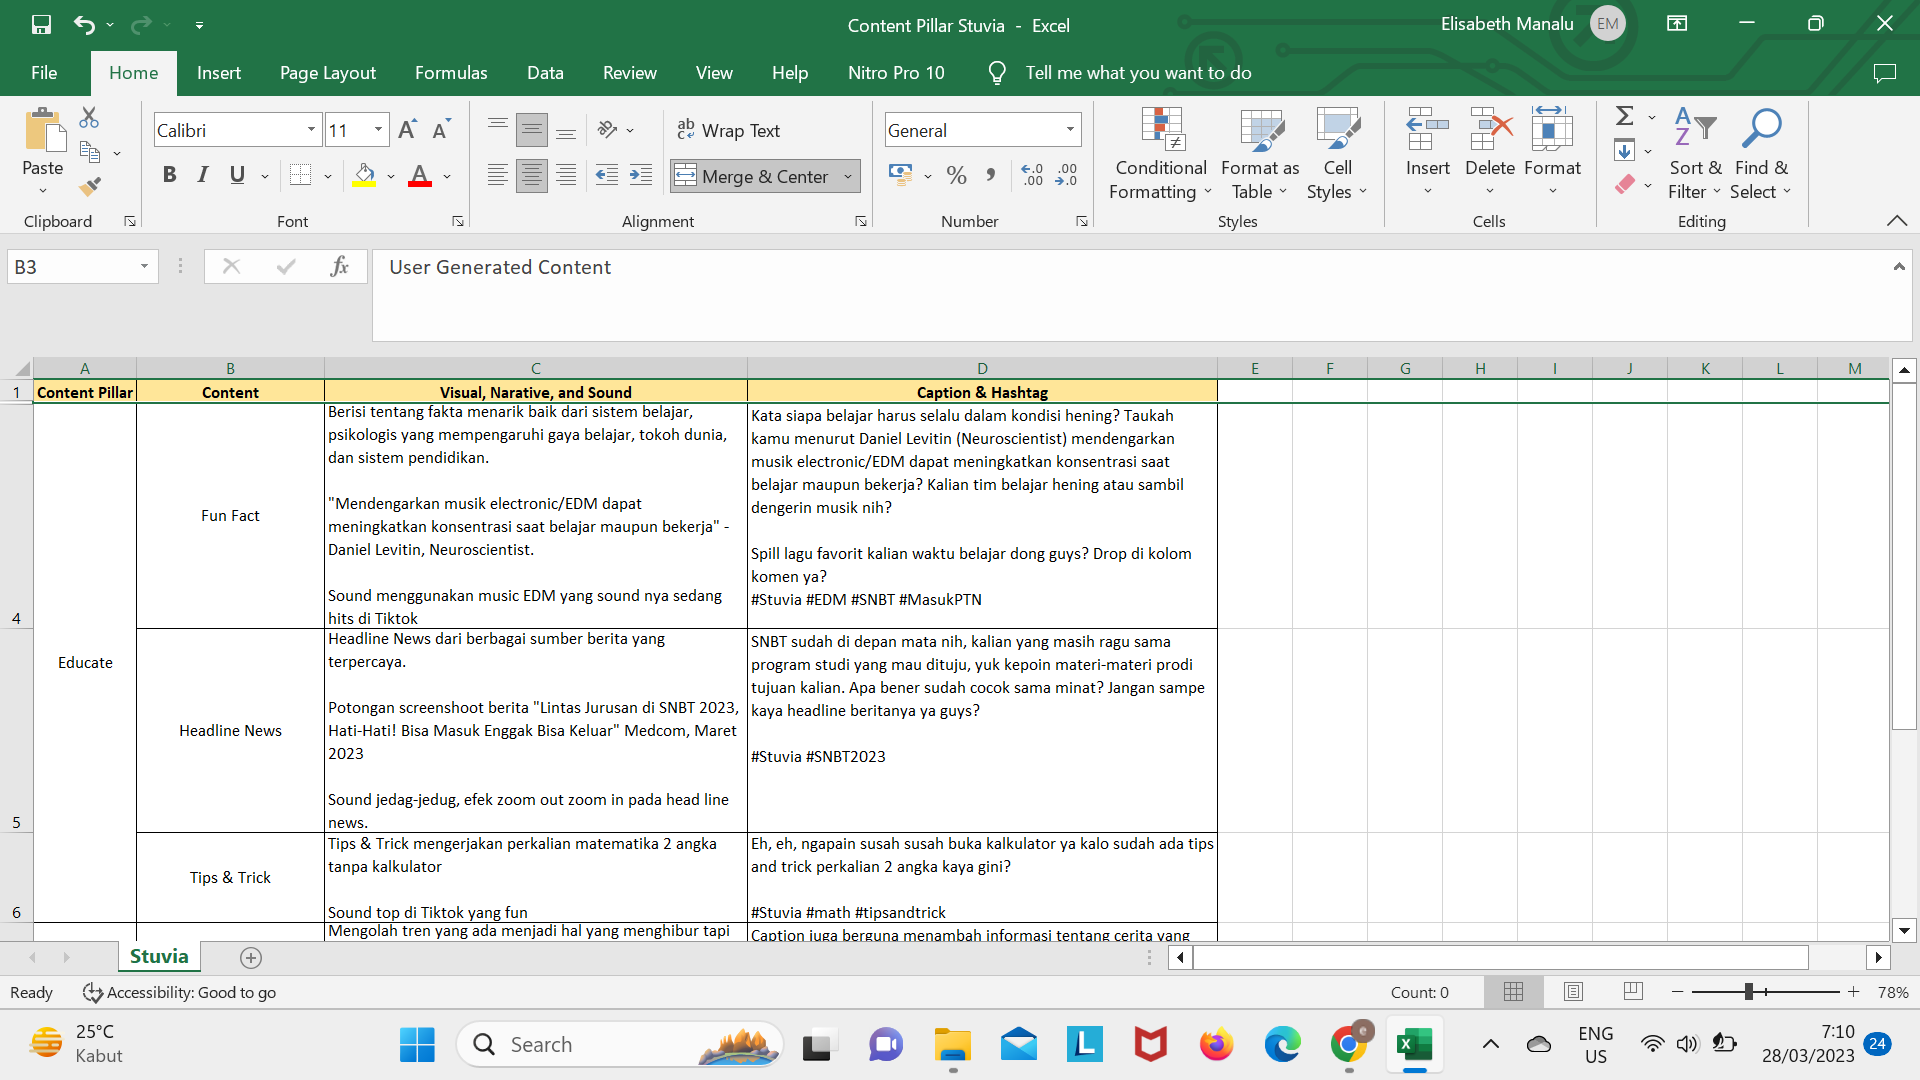Open Name Box dropdown arrow
The height and width of the screenshot is (1080, 1920).
[x=144, y=266]
